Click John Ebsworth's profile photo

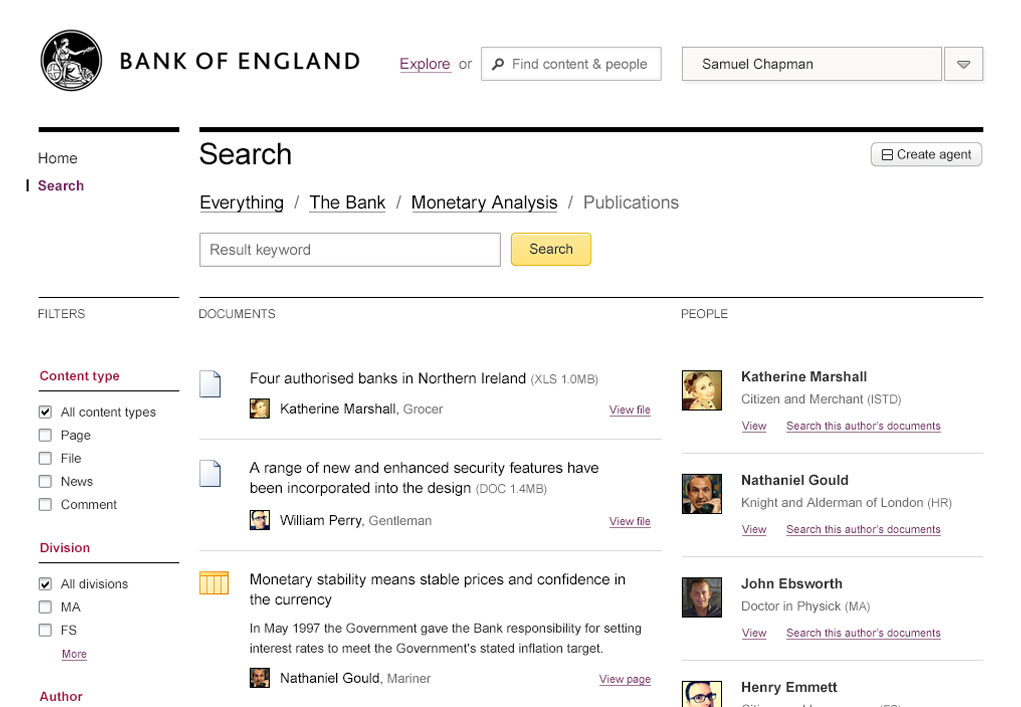[x=702, y=597]
